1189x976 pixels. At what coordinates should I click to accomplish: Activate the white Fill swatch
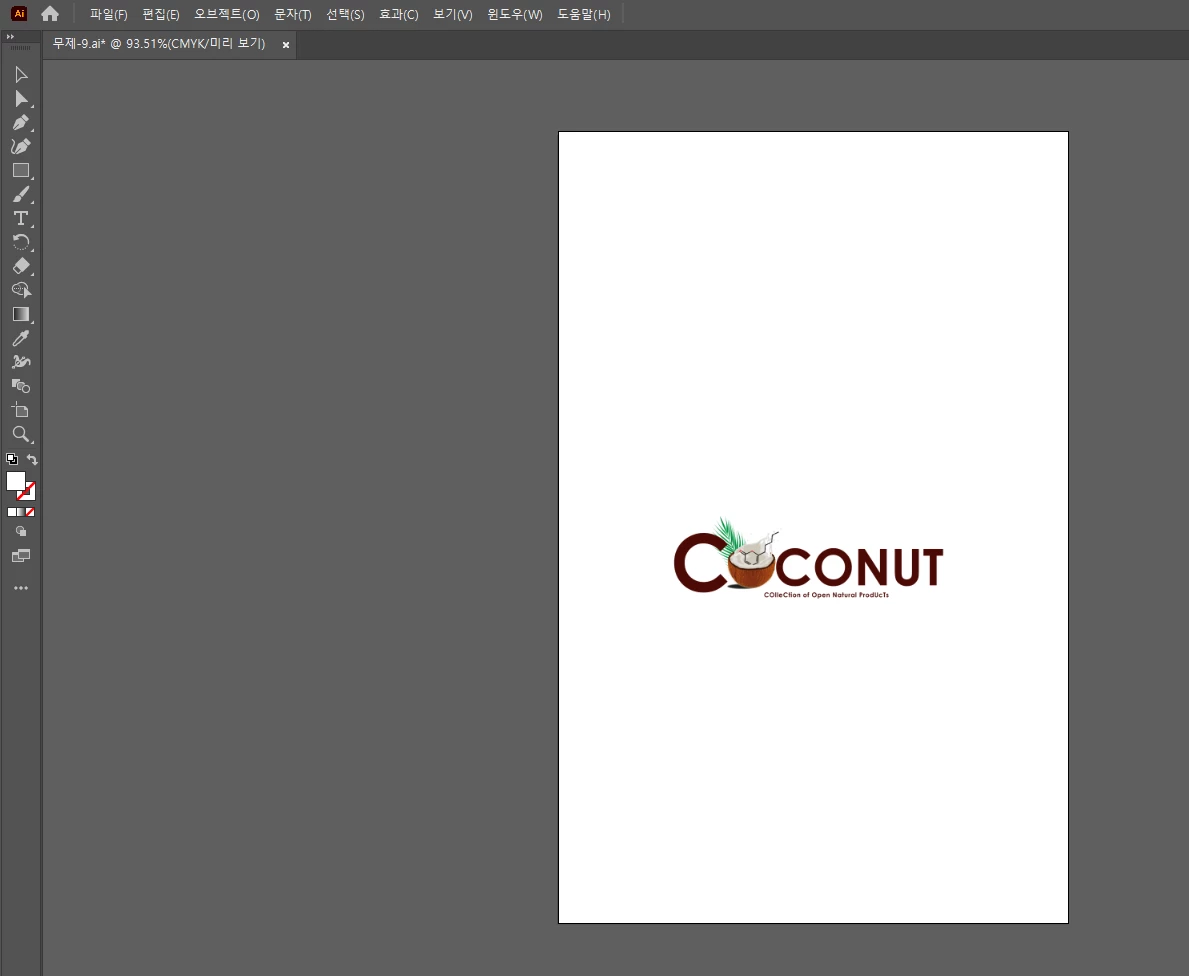point(15,481)
